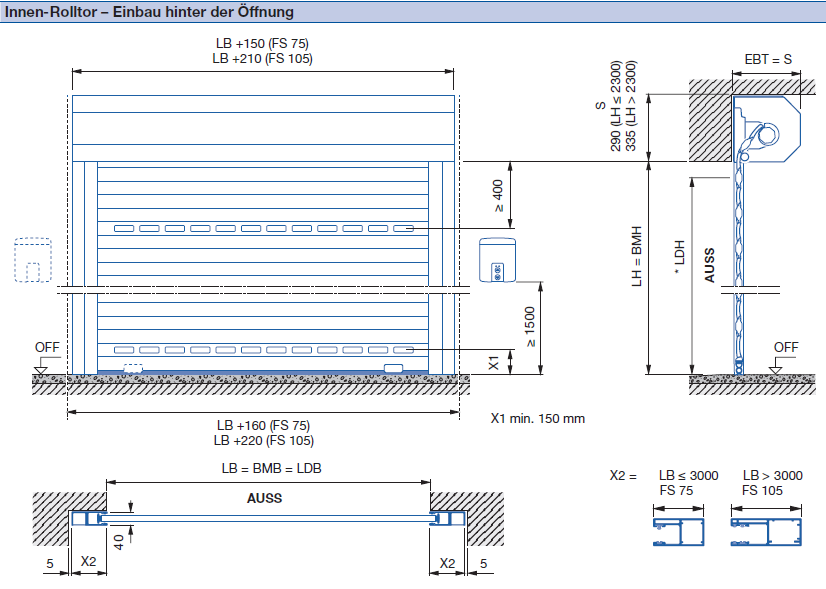Select the '≥ 400' dimension value
Viewport: 826px width, 589px height.
coord(498,196)
